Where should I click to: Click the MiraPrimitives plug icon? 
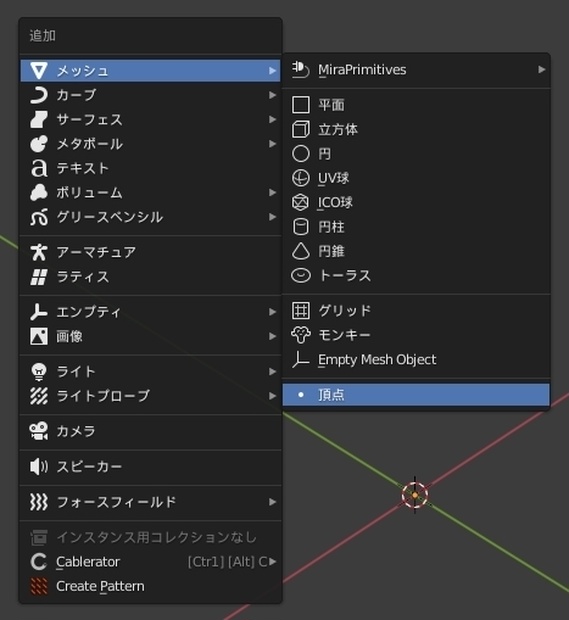click(x=301, y=70)
